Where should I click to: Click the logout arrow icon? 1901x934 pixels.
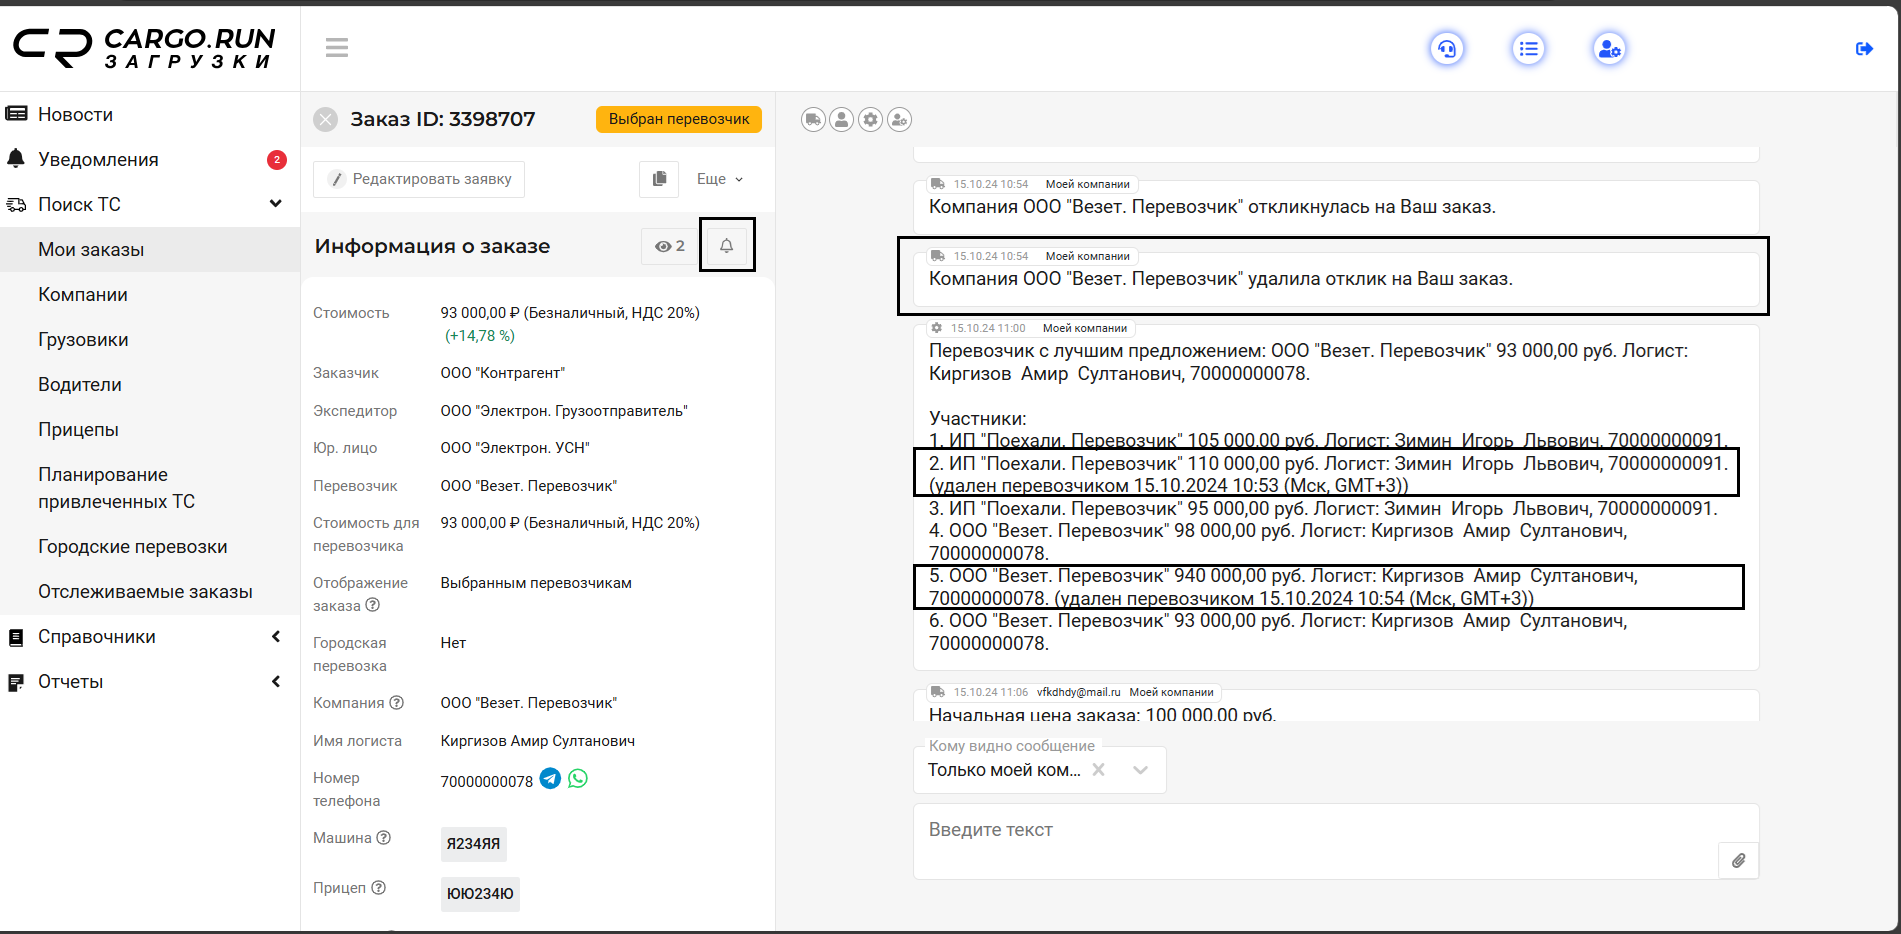(x=1864, y=49)
